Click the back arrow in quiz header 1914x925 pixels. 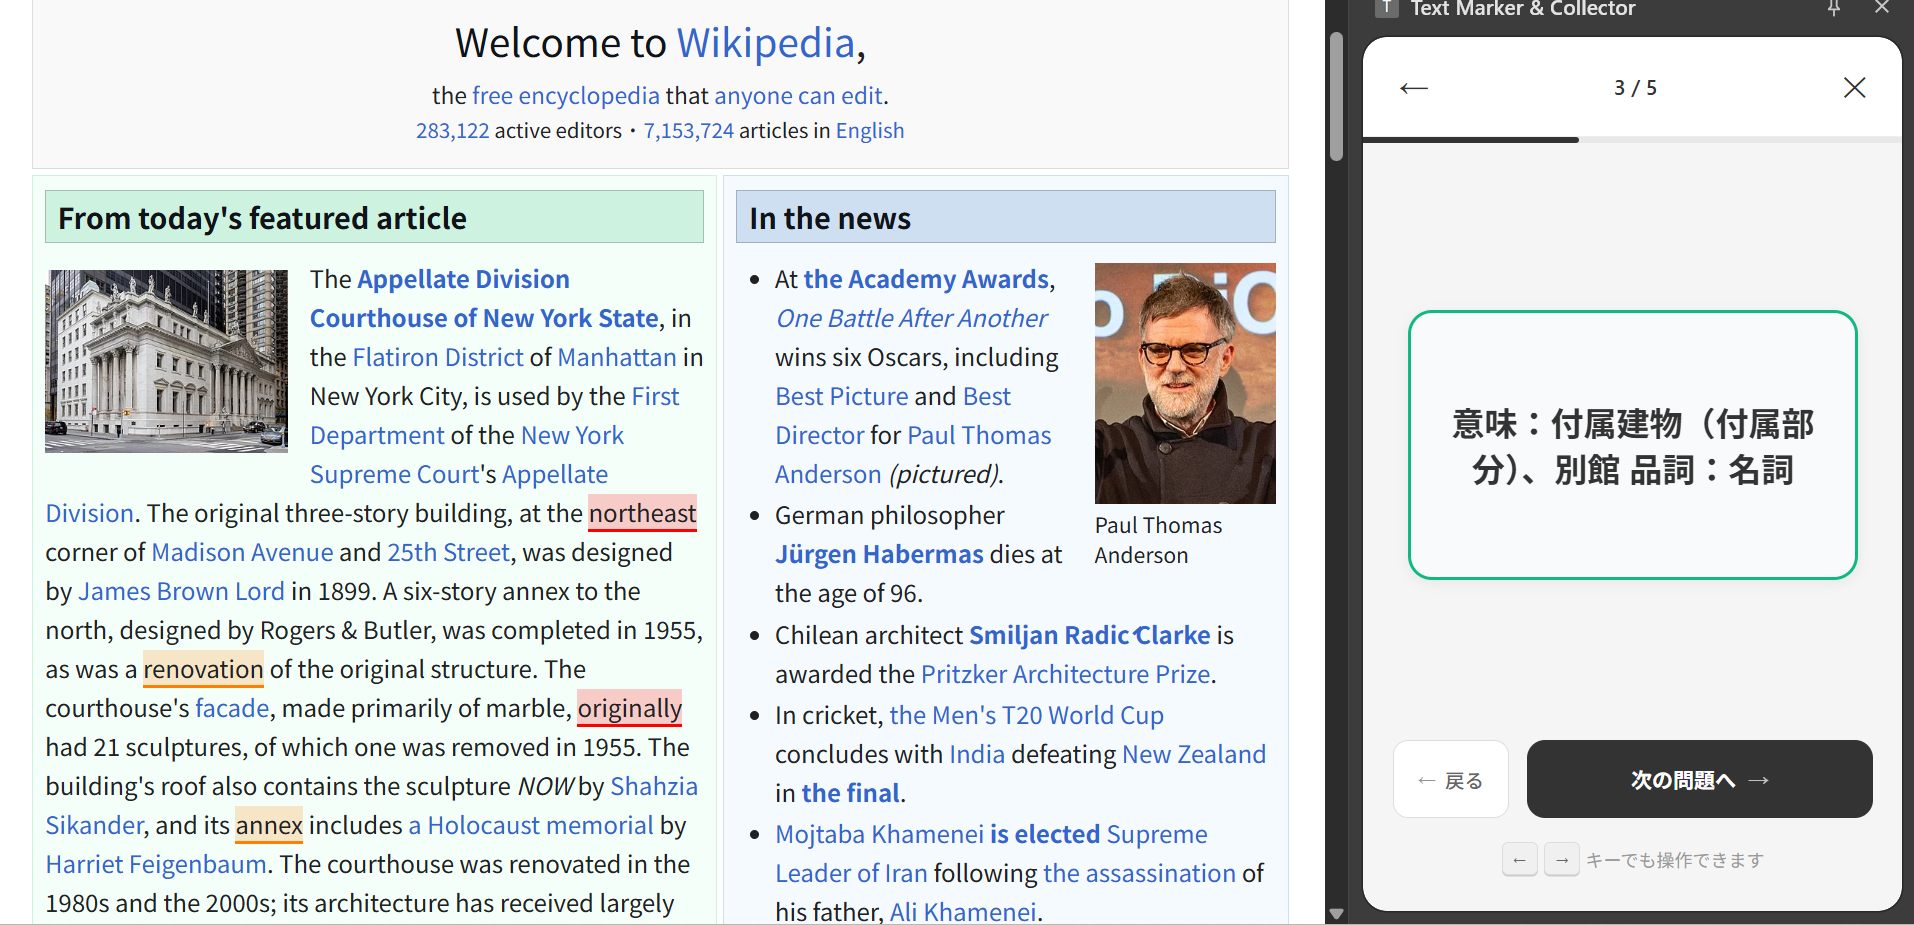click(1413, 88)
